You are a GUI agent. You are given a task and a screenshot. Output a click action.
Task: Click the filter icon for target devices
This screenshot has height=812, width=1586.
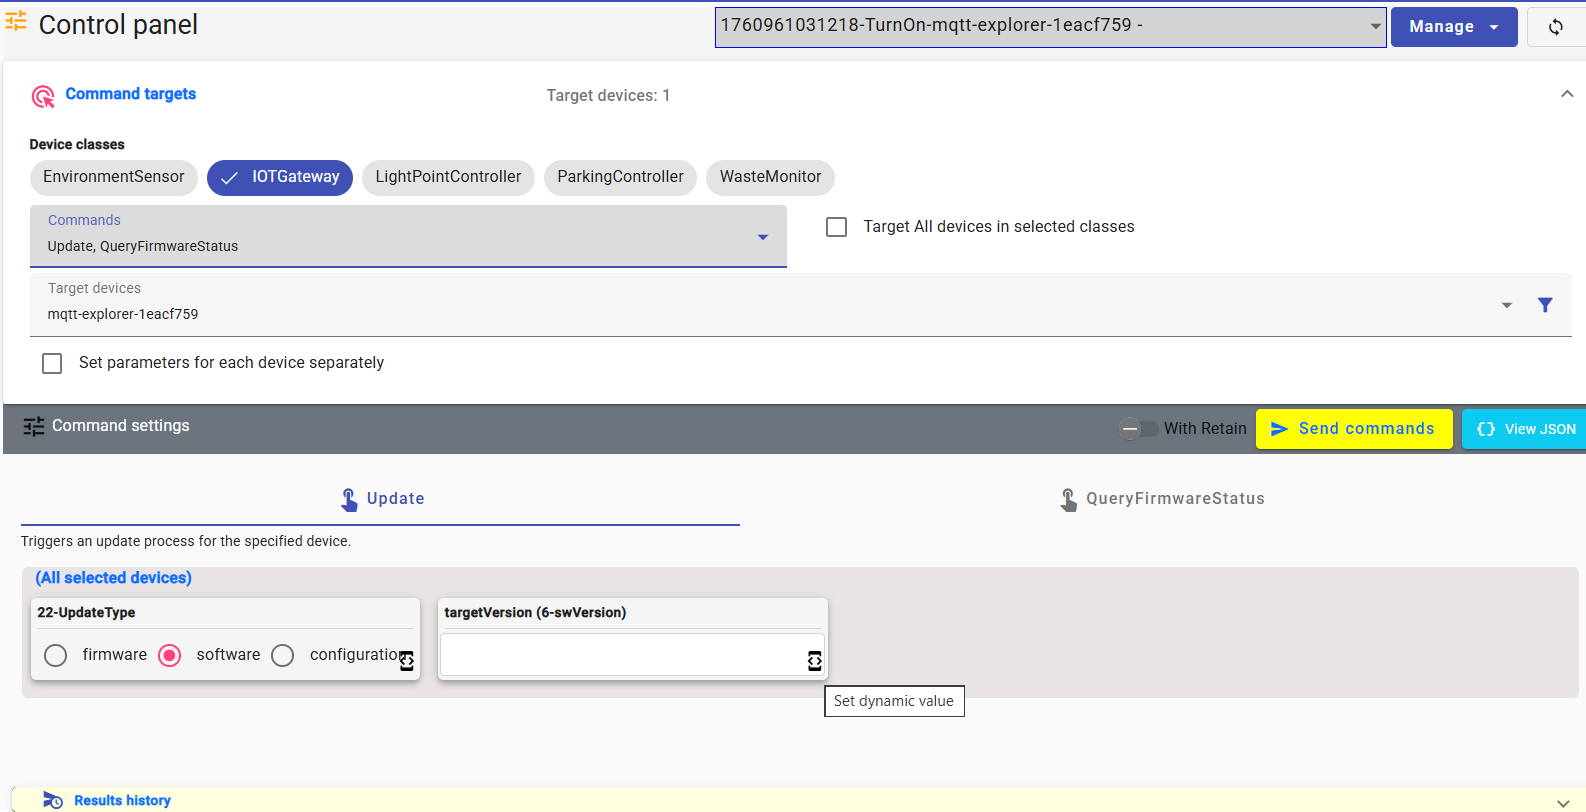(1545, 305)
